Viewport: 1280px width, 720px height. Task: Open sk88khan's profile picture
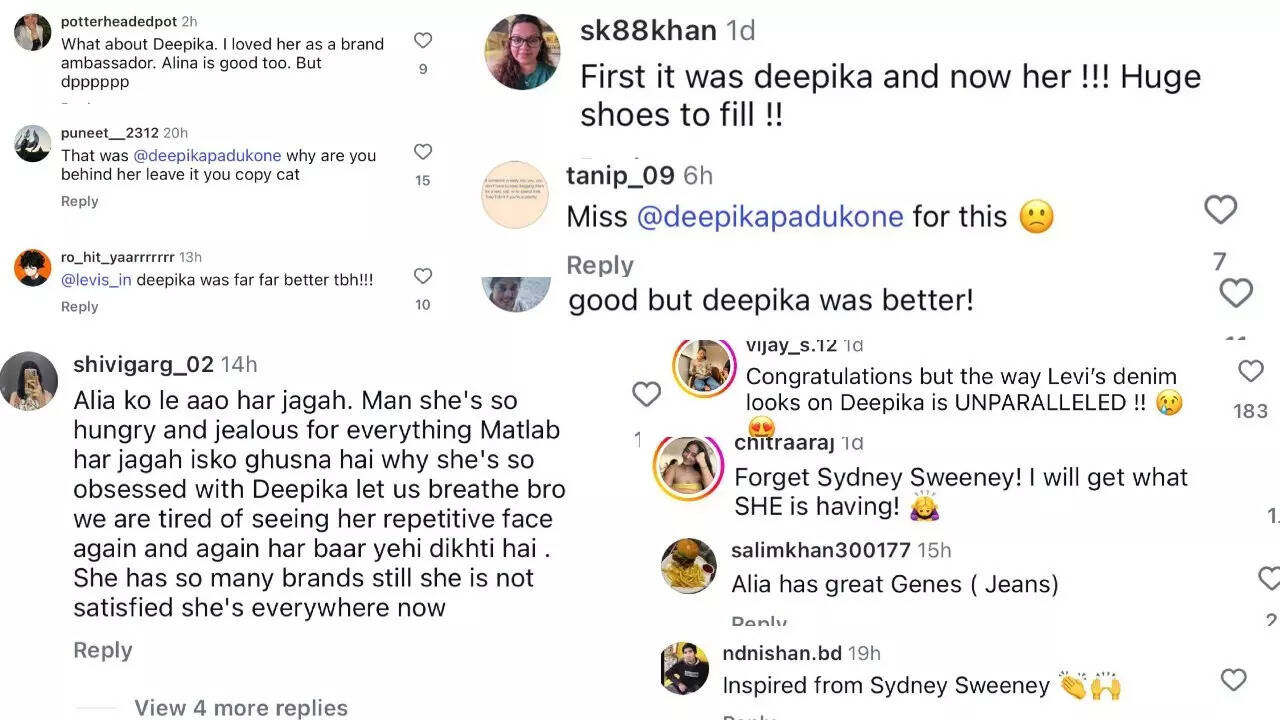(x=522, y=52)
